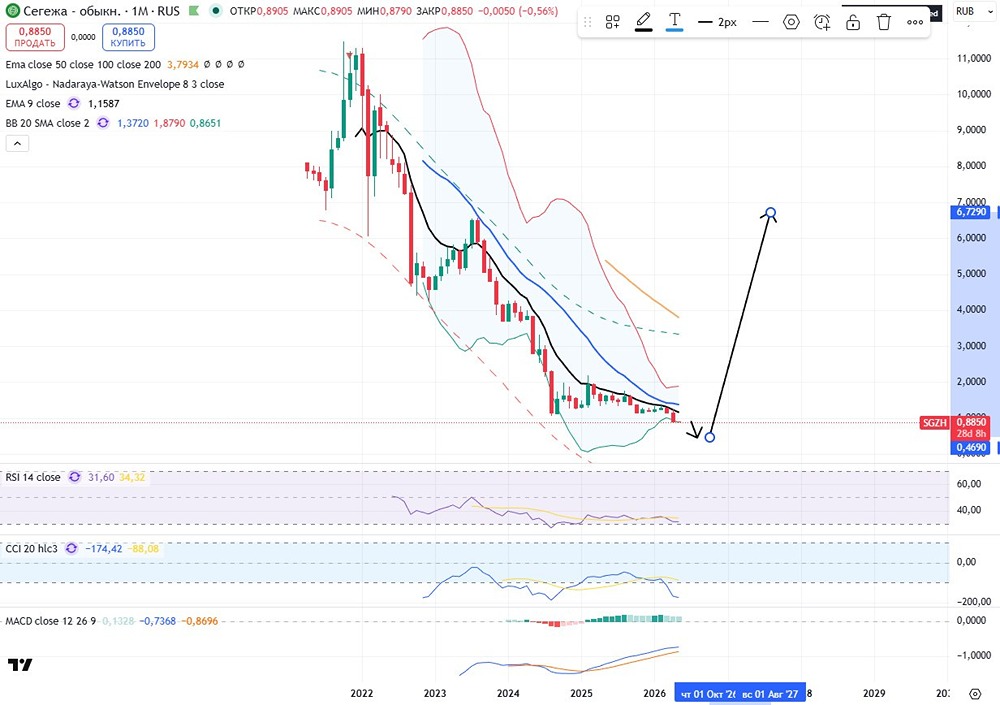The image size is (1000, 705).
Task: Click the 0,4690 price scale label
Action: (x=970, y=447)
